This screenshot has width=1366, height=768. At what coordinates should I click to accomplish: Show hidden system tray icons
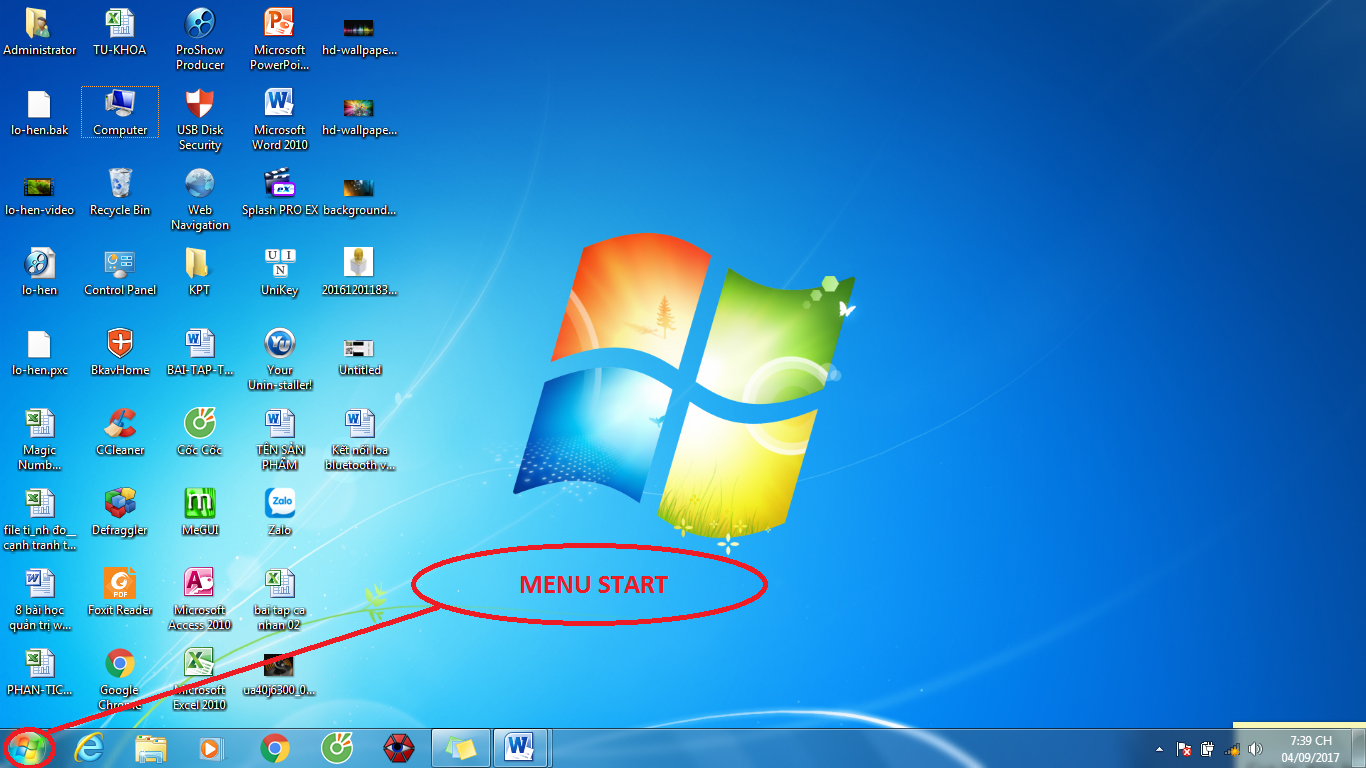tap(1159, 749)
